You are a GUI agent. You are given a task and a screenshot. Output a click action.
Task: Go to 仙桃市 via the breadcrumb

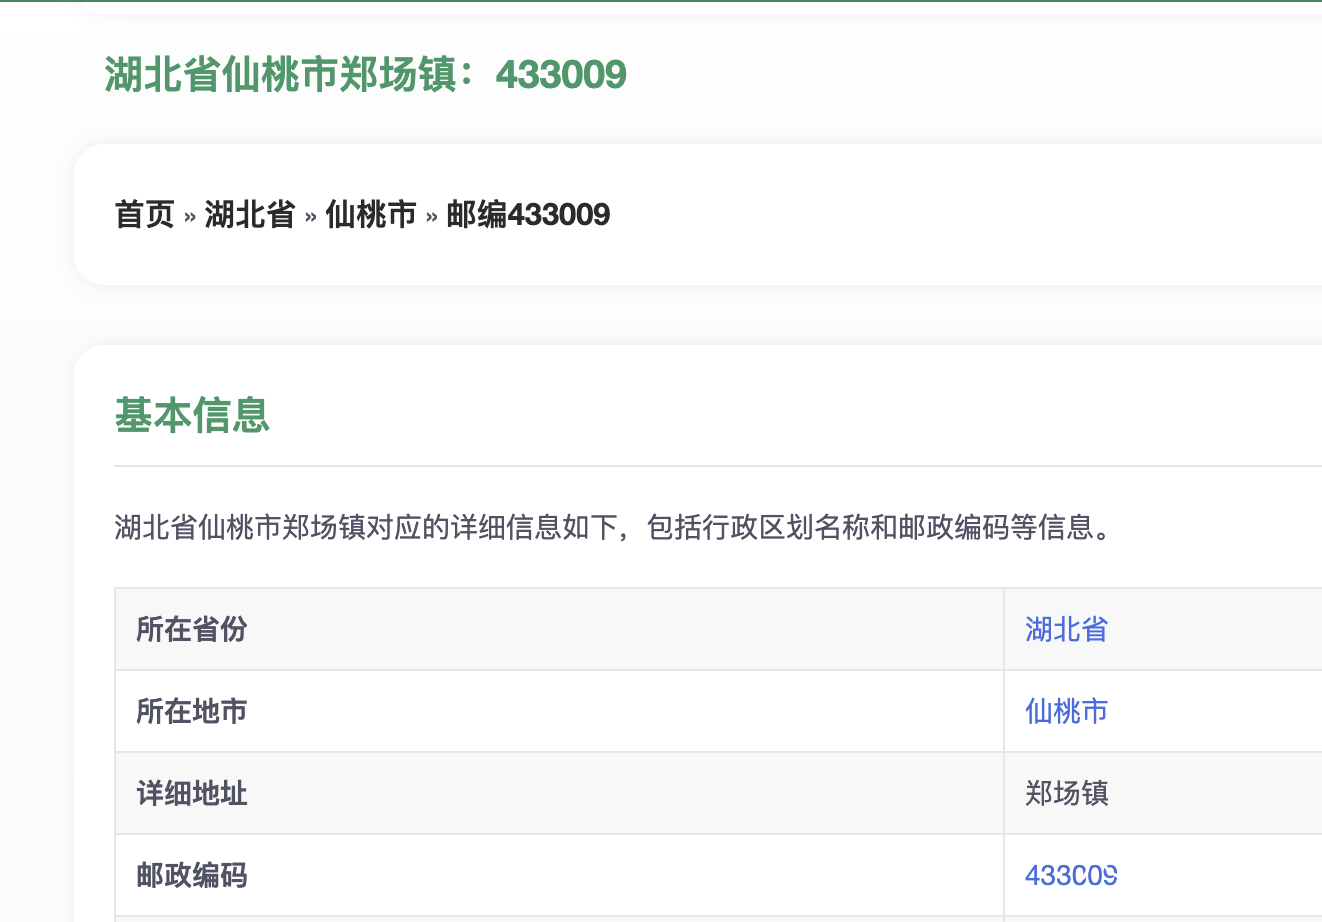point(371,214)
